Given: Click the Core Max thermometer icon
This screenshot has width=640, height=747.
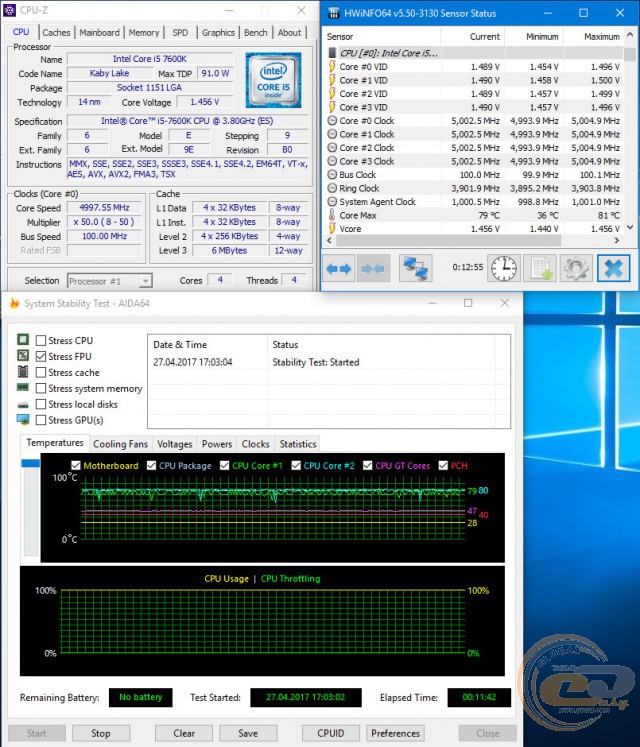Looking at the screenshot, I should point(332,215).
